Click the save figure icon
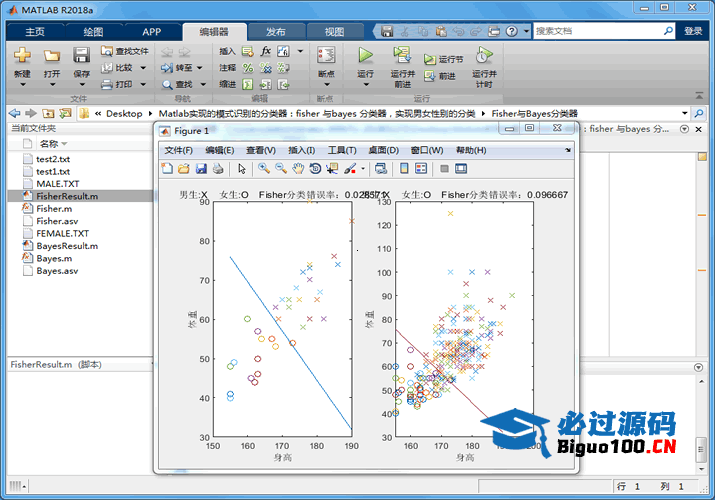The width and height of the screenshot is (715, 500). [x=201, y=168]
